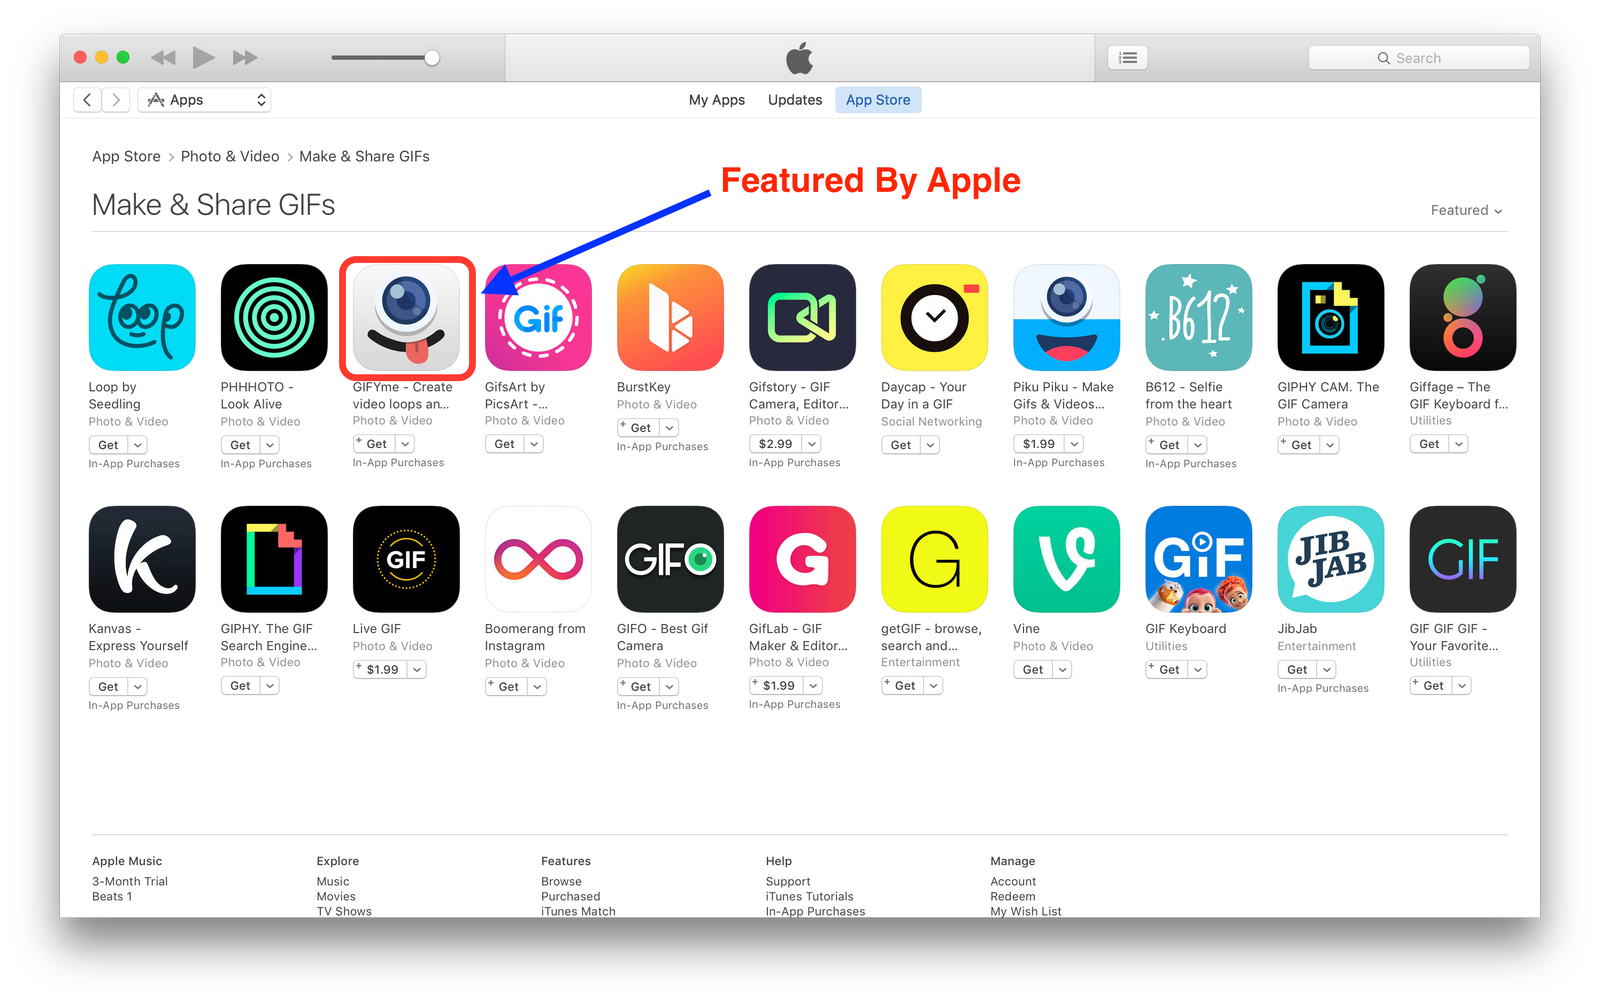Open the GIFYme app icon
This screenshot has height=1003, width=1600.
406,318
